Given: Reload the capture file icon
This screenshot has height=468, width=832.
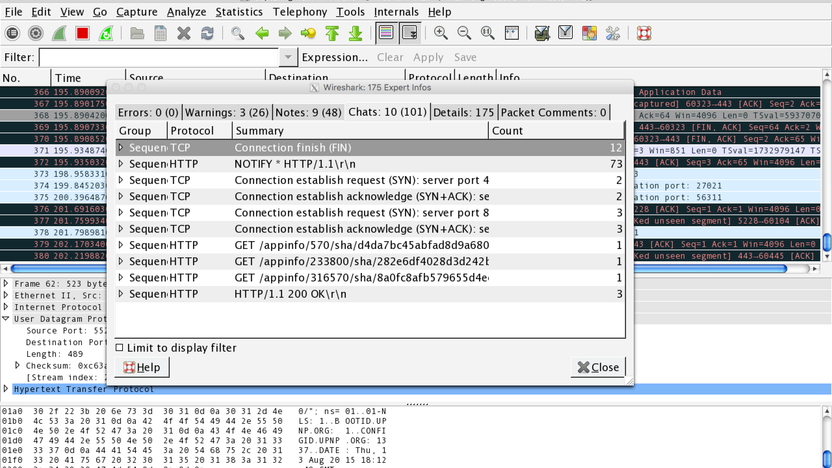Looking at the screenshot, I should 207,33.
